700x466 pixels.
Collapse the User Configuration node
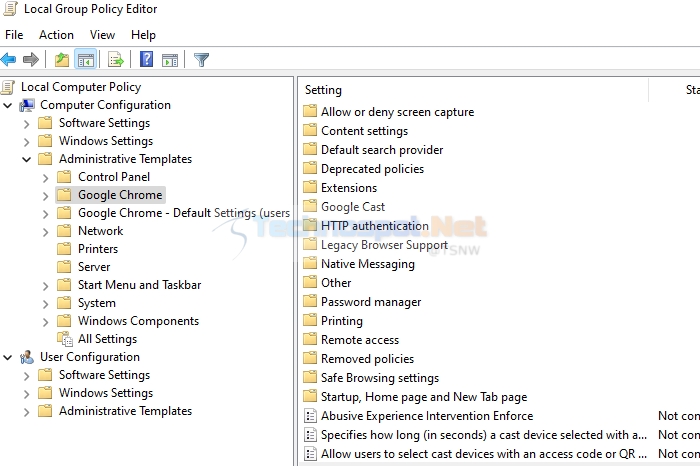8,357
